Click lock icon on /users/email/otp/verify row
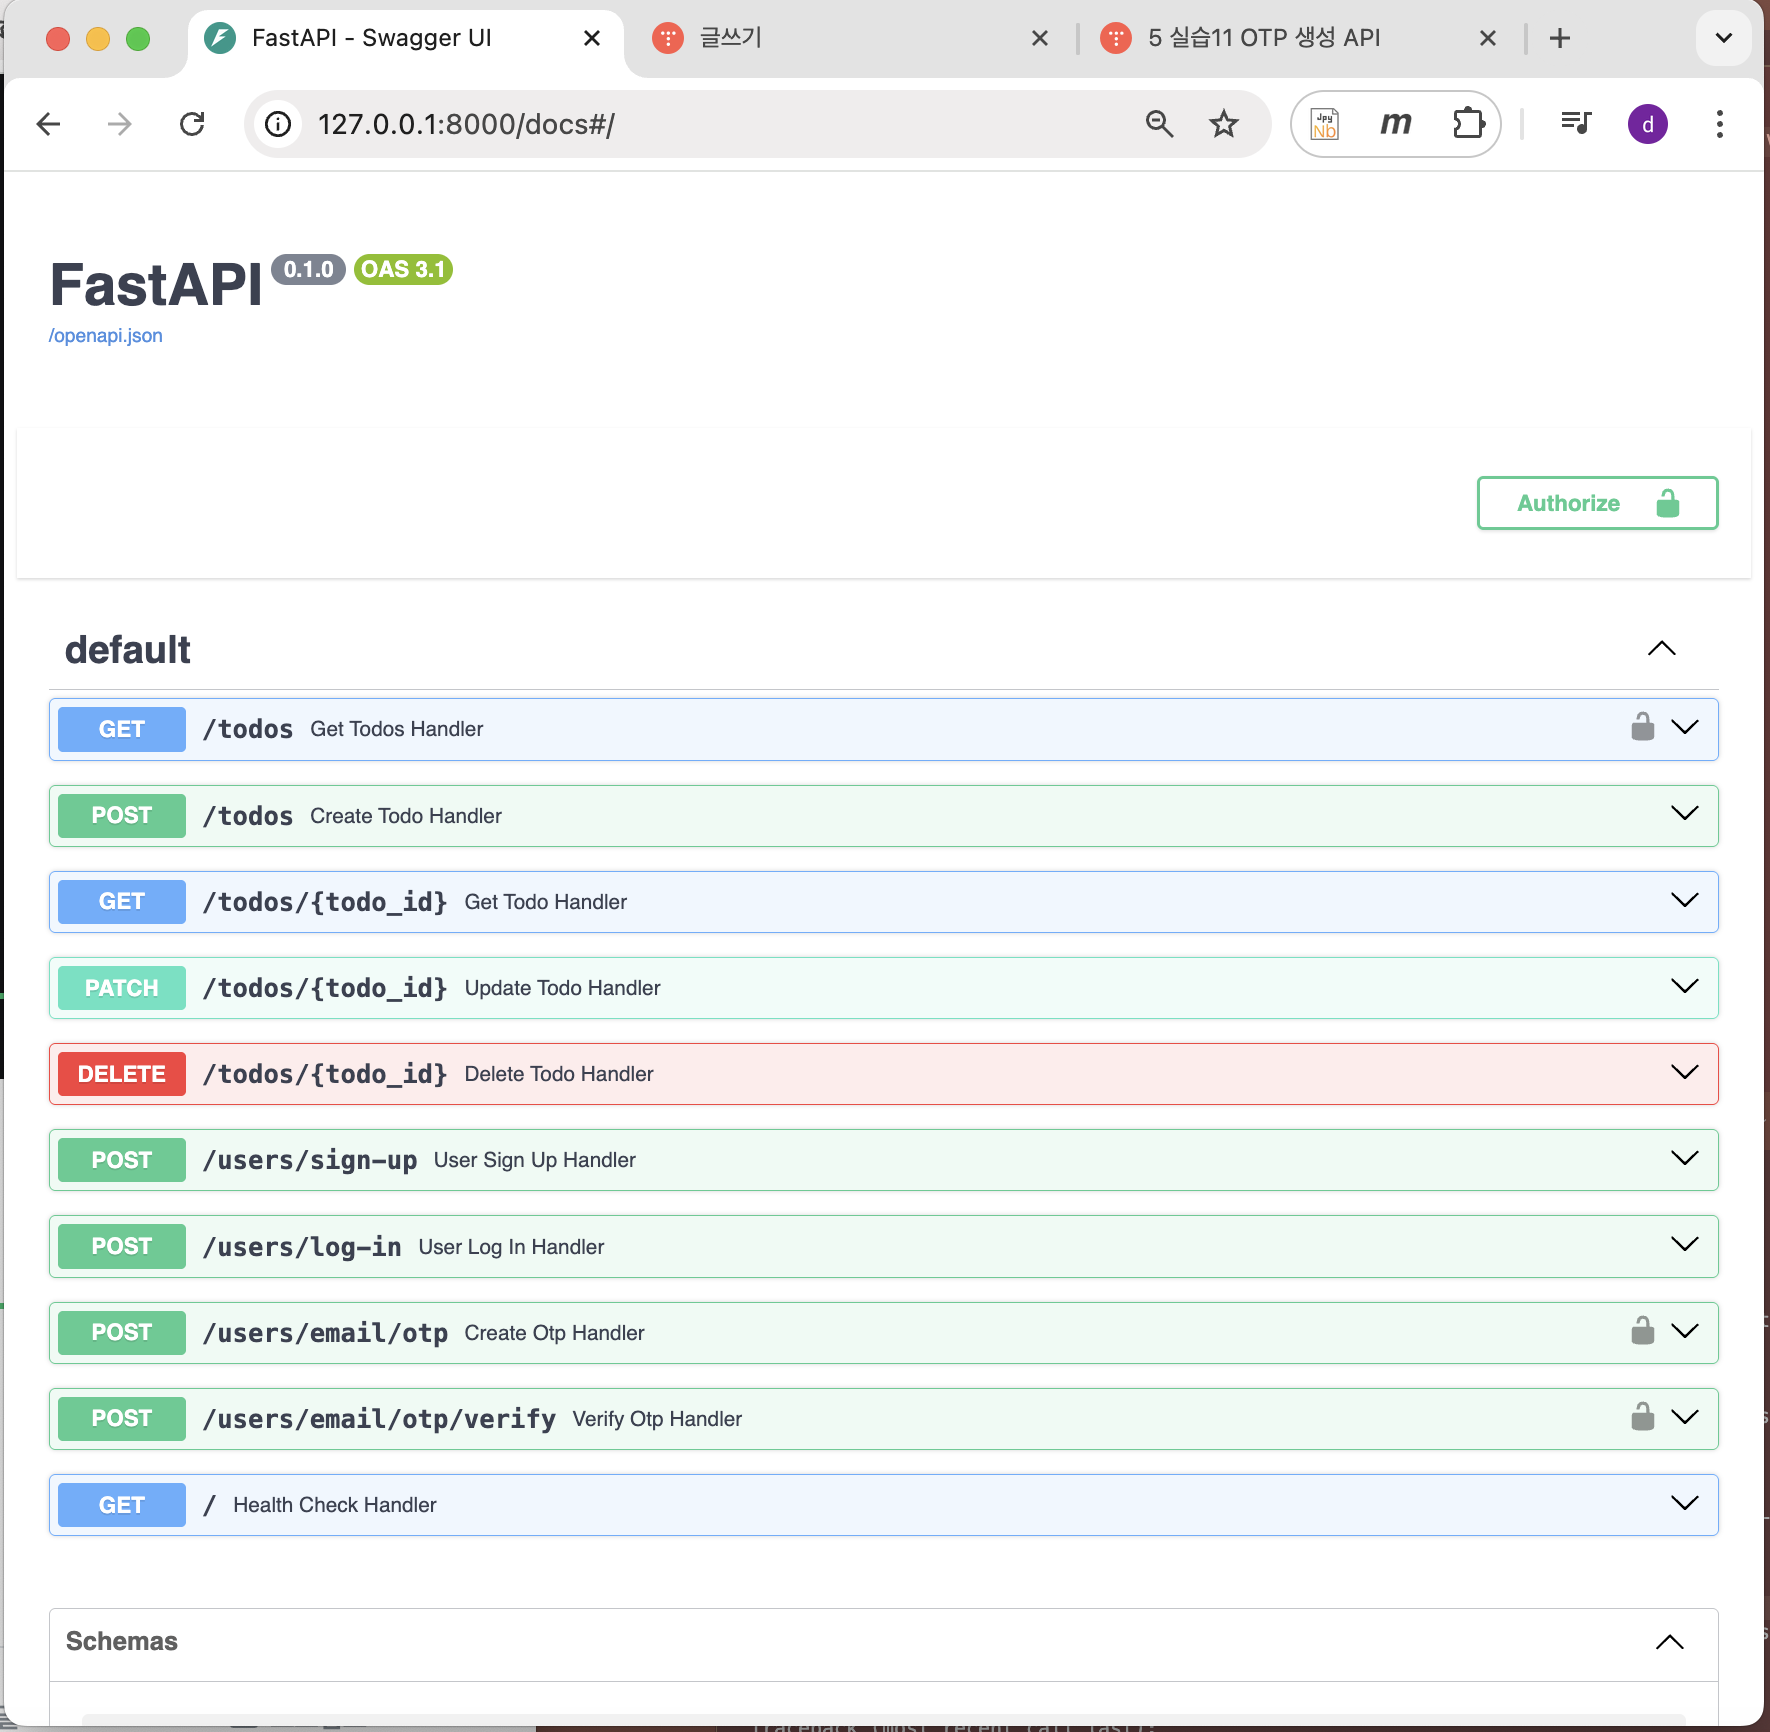This screenshot has height=1732, width=1770. (x=1643, y=1417)
